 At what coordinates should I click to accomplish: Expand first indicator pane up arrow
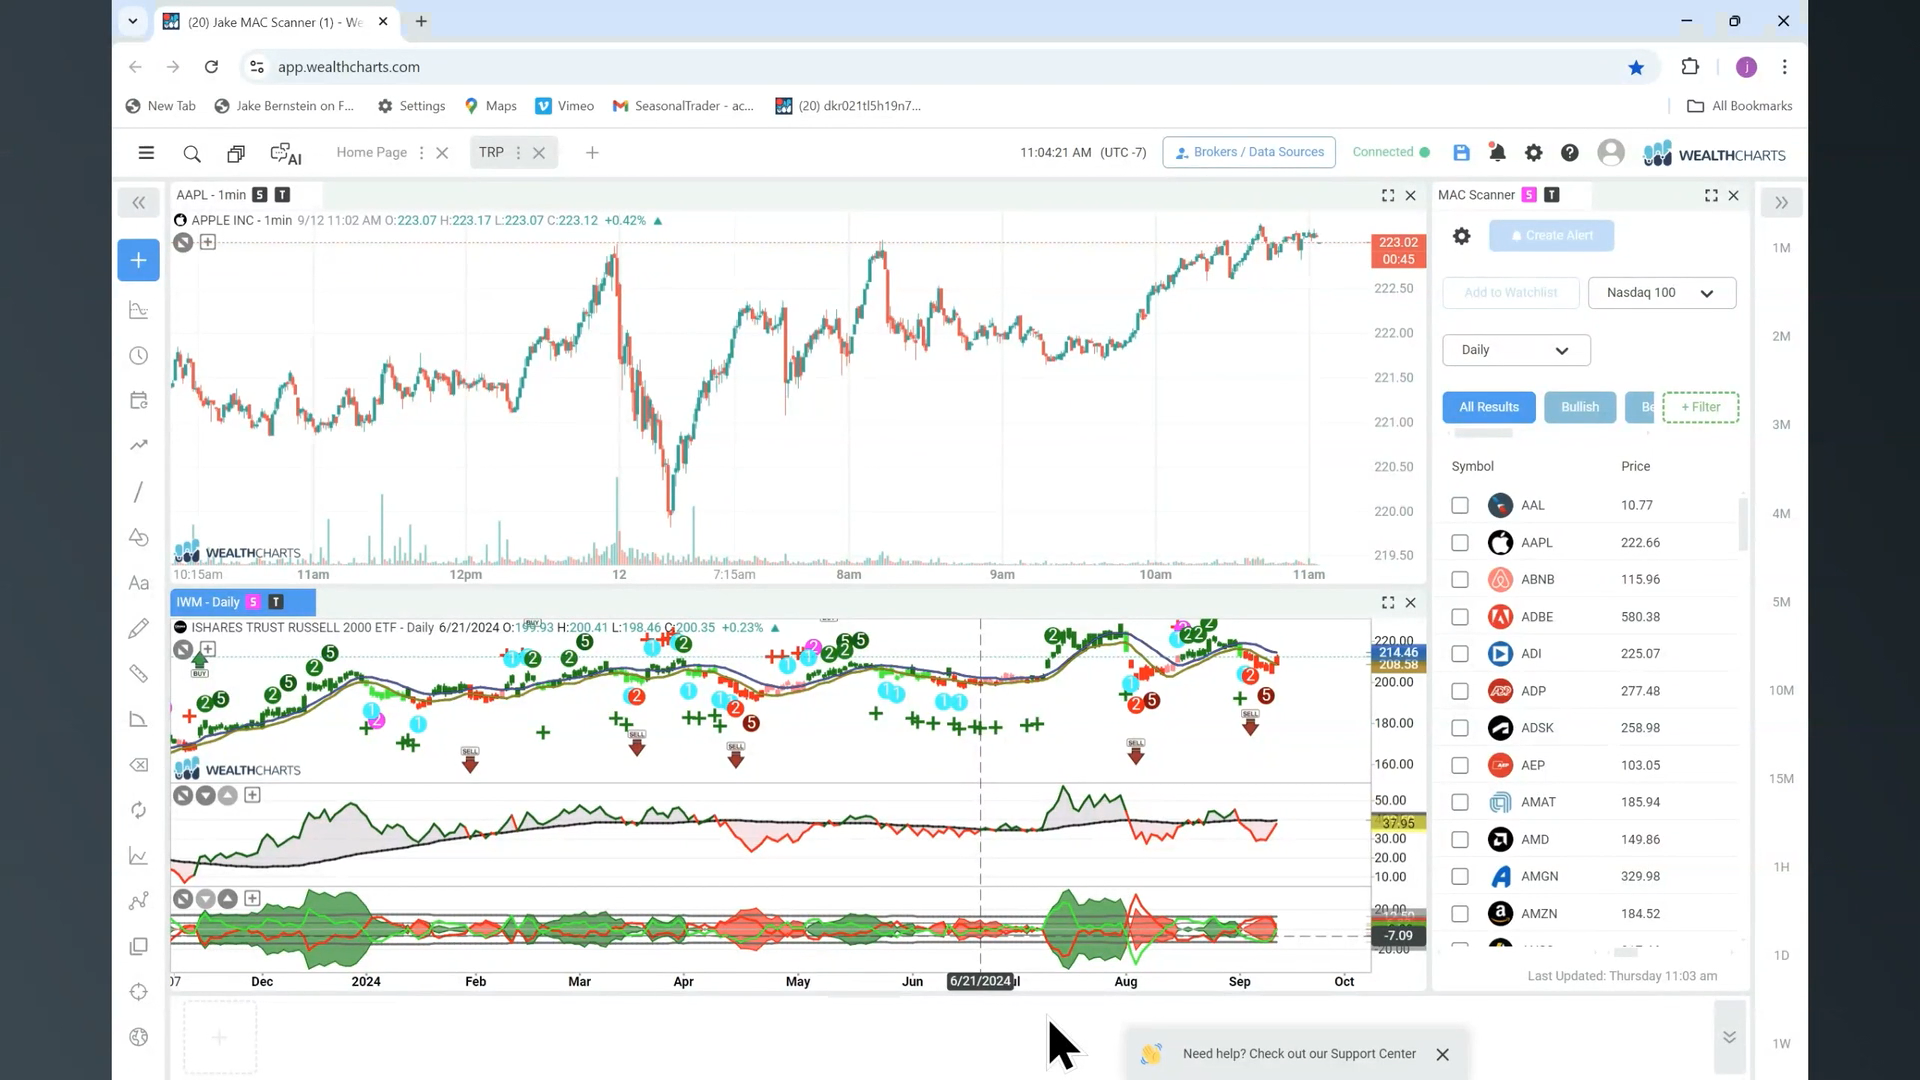coord(228,796)
